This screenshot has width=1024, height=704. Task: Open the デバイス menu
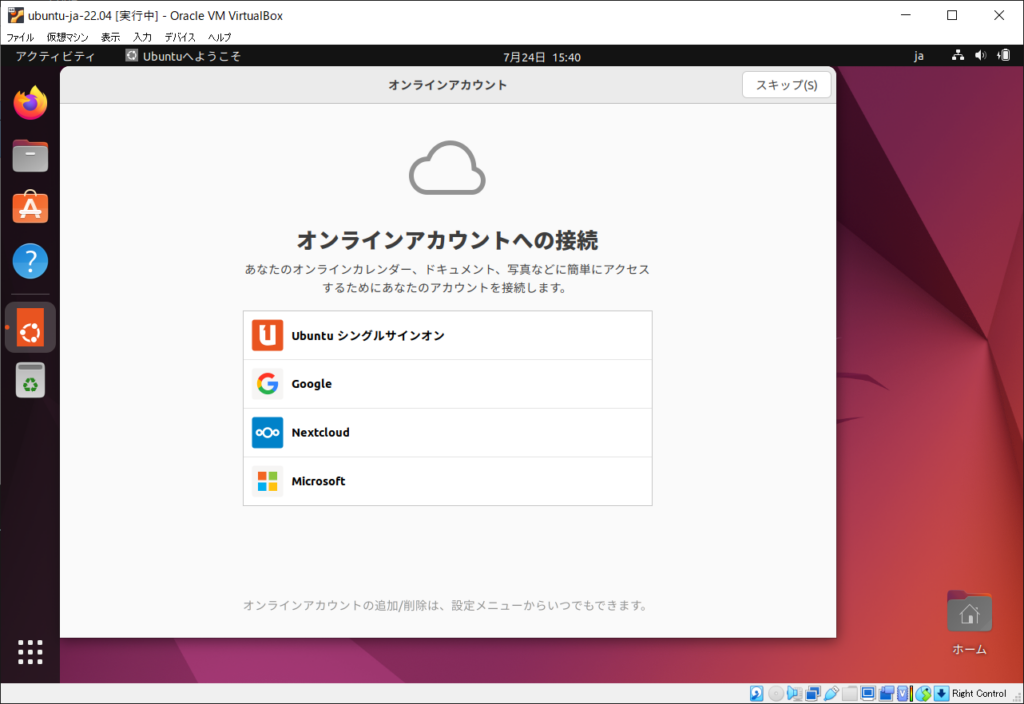point(180,37)
